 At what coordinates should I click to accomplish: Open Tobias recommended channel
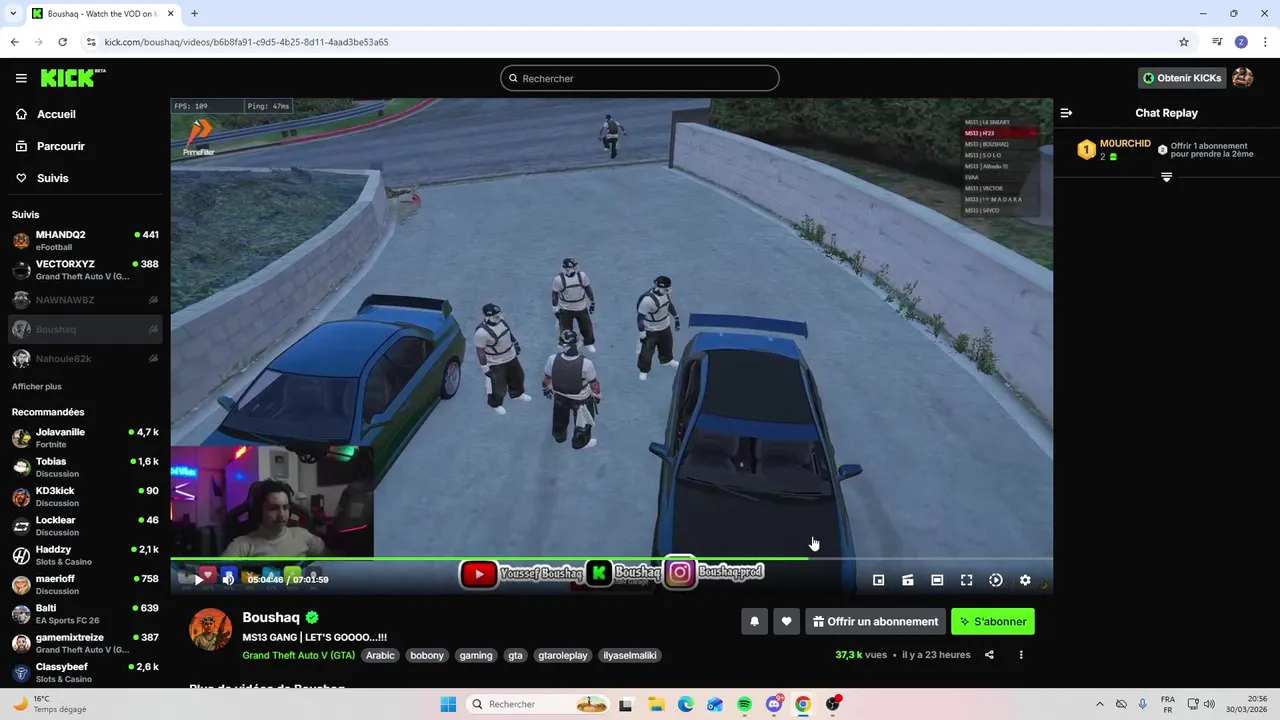coord(85,467)
